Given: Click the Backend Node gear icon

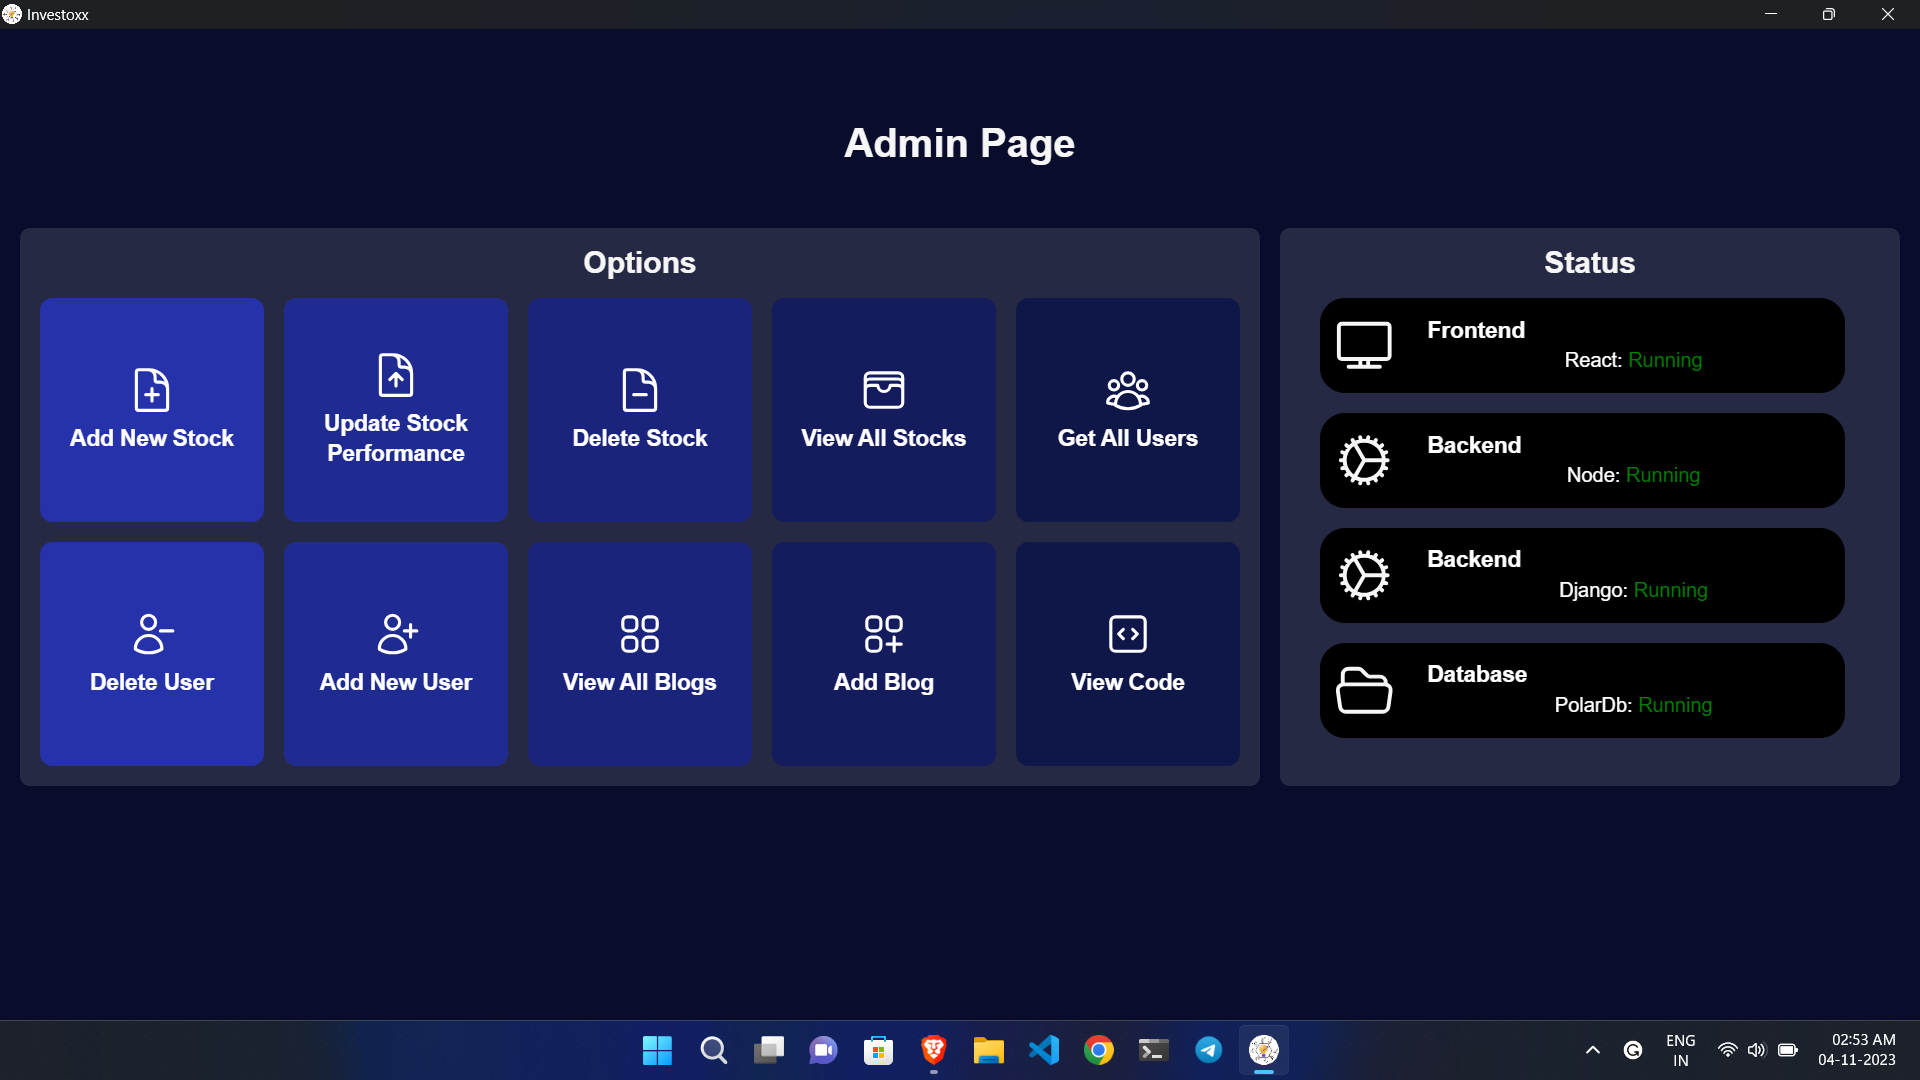Looking at the screenshot, I should [x=1364, y=460].
